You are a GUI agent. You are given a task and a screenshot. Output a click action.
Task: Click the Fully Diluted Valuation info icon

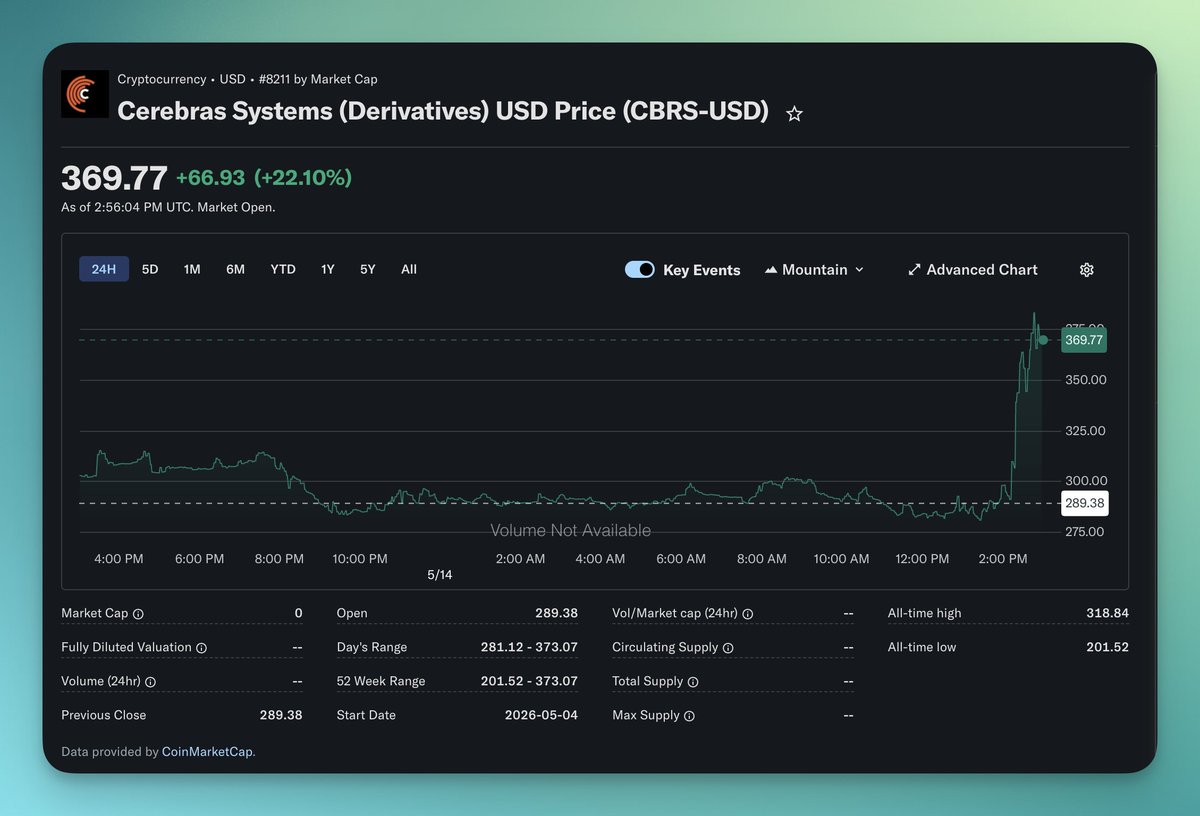pyautogui.click(x=201, y=648)
